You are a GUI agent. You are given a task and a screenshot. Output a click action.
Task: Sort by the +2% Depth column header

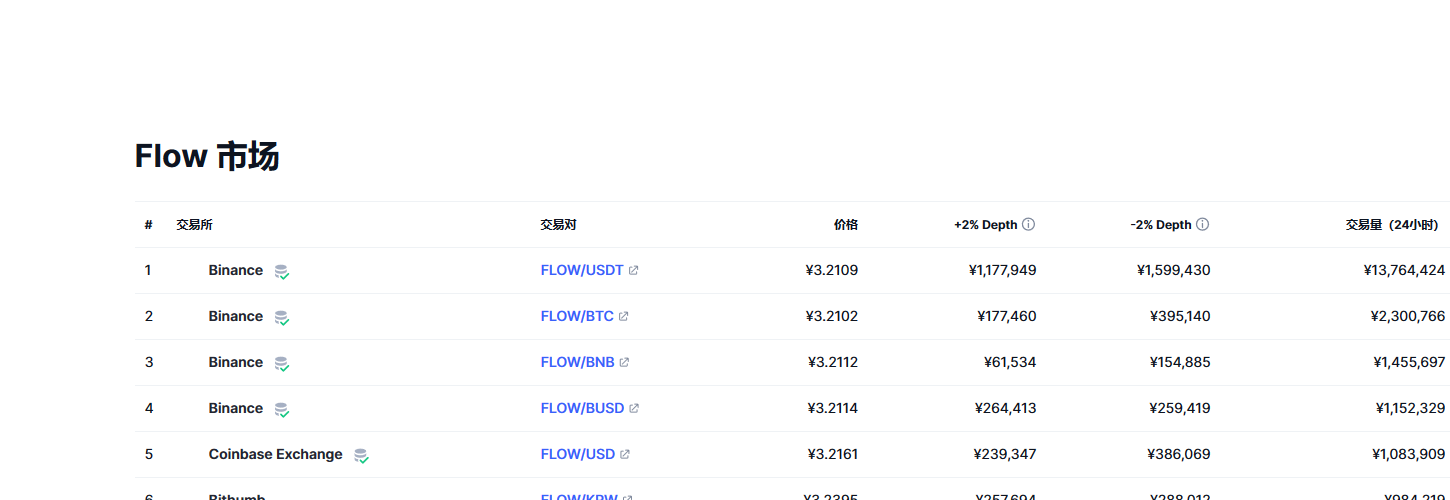pos(985,225)
